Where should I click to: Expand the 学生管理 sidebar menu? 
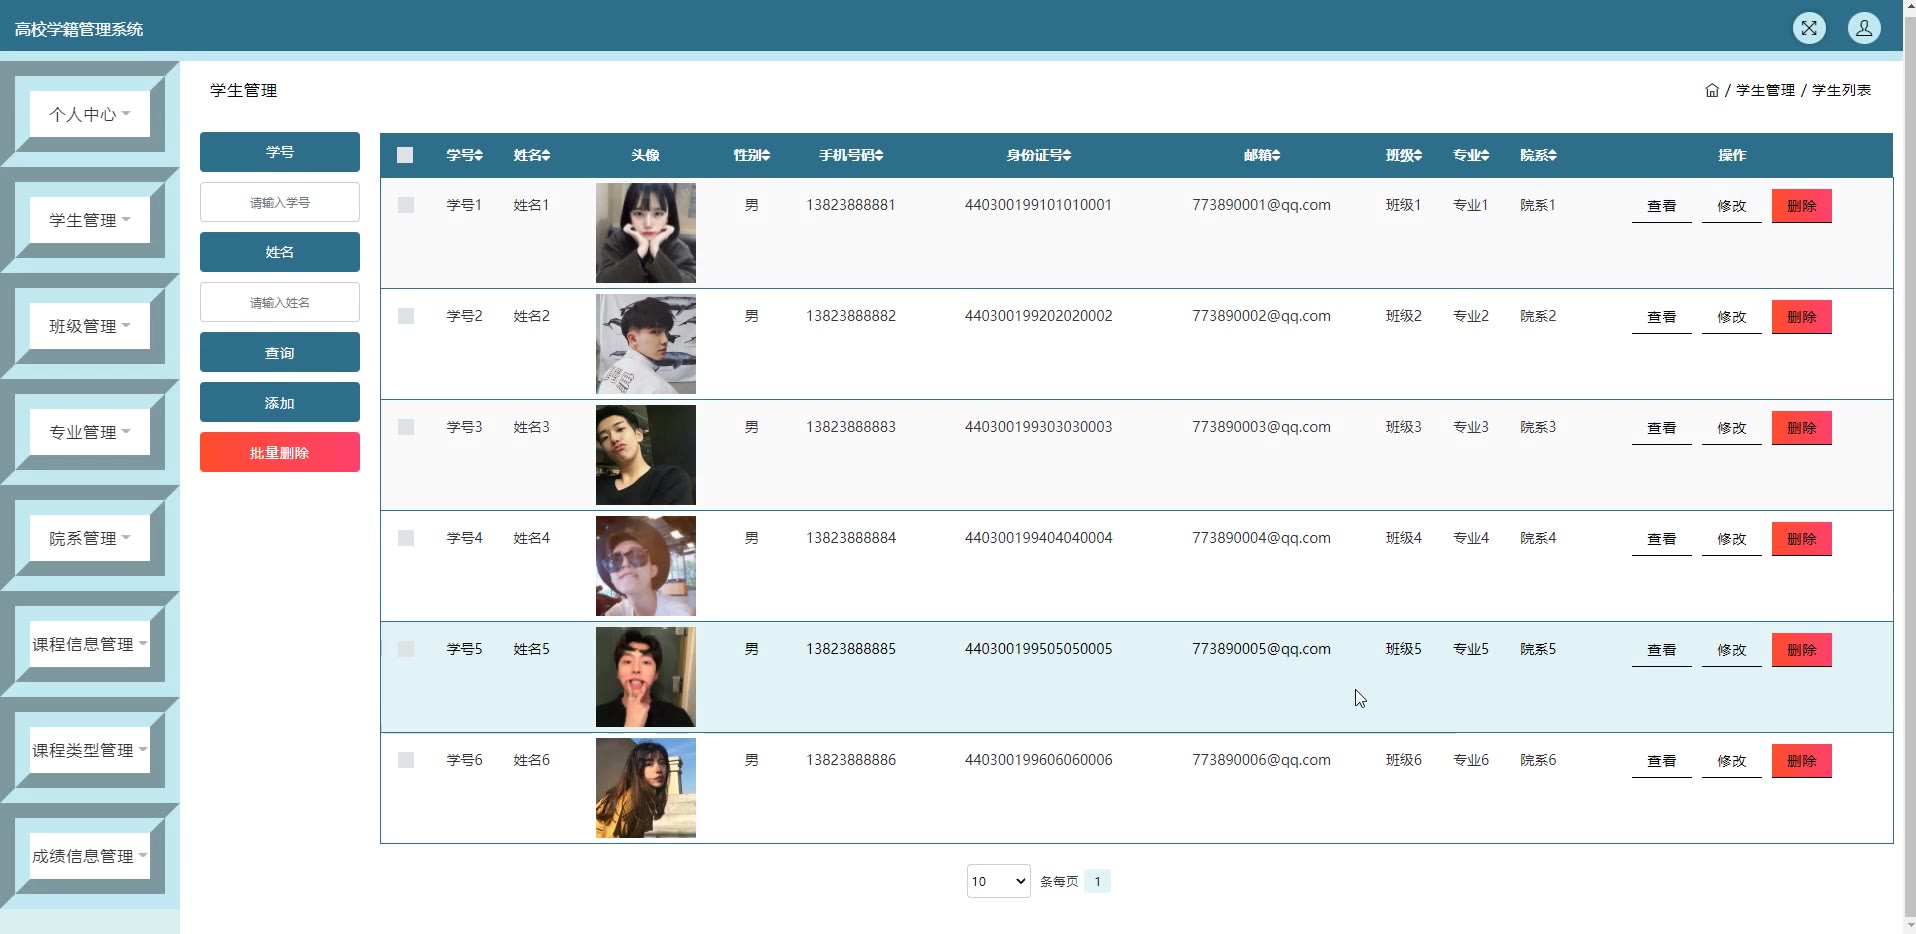(90, 220)
